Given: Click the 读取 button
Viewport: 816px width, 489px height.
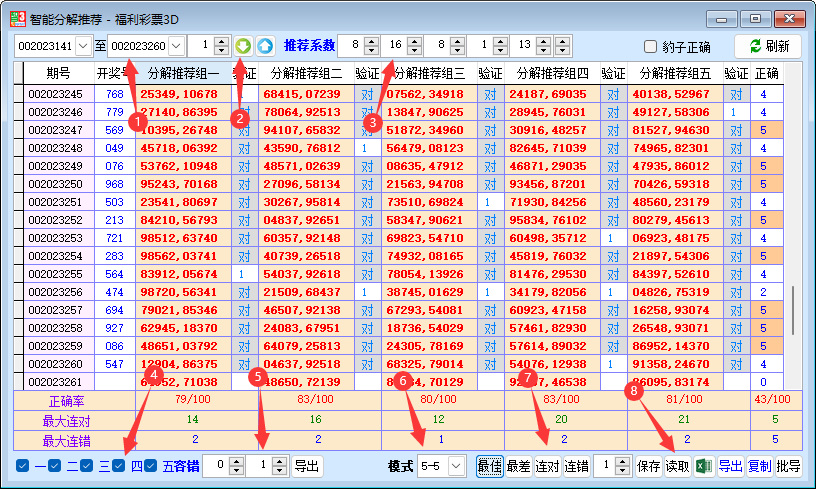Looking at the screenshot, I should point(677,466).
